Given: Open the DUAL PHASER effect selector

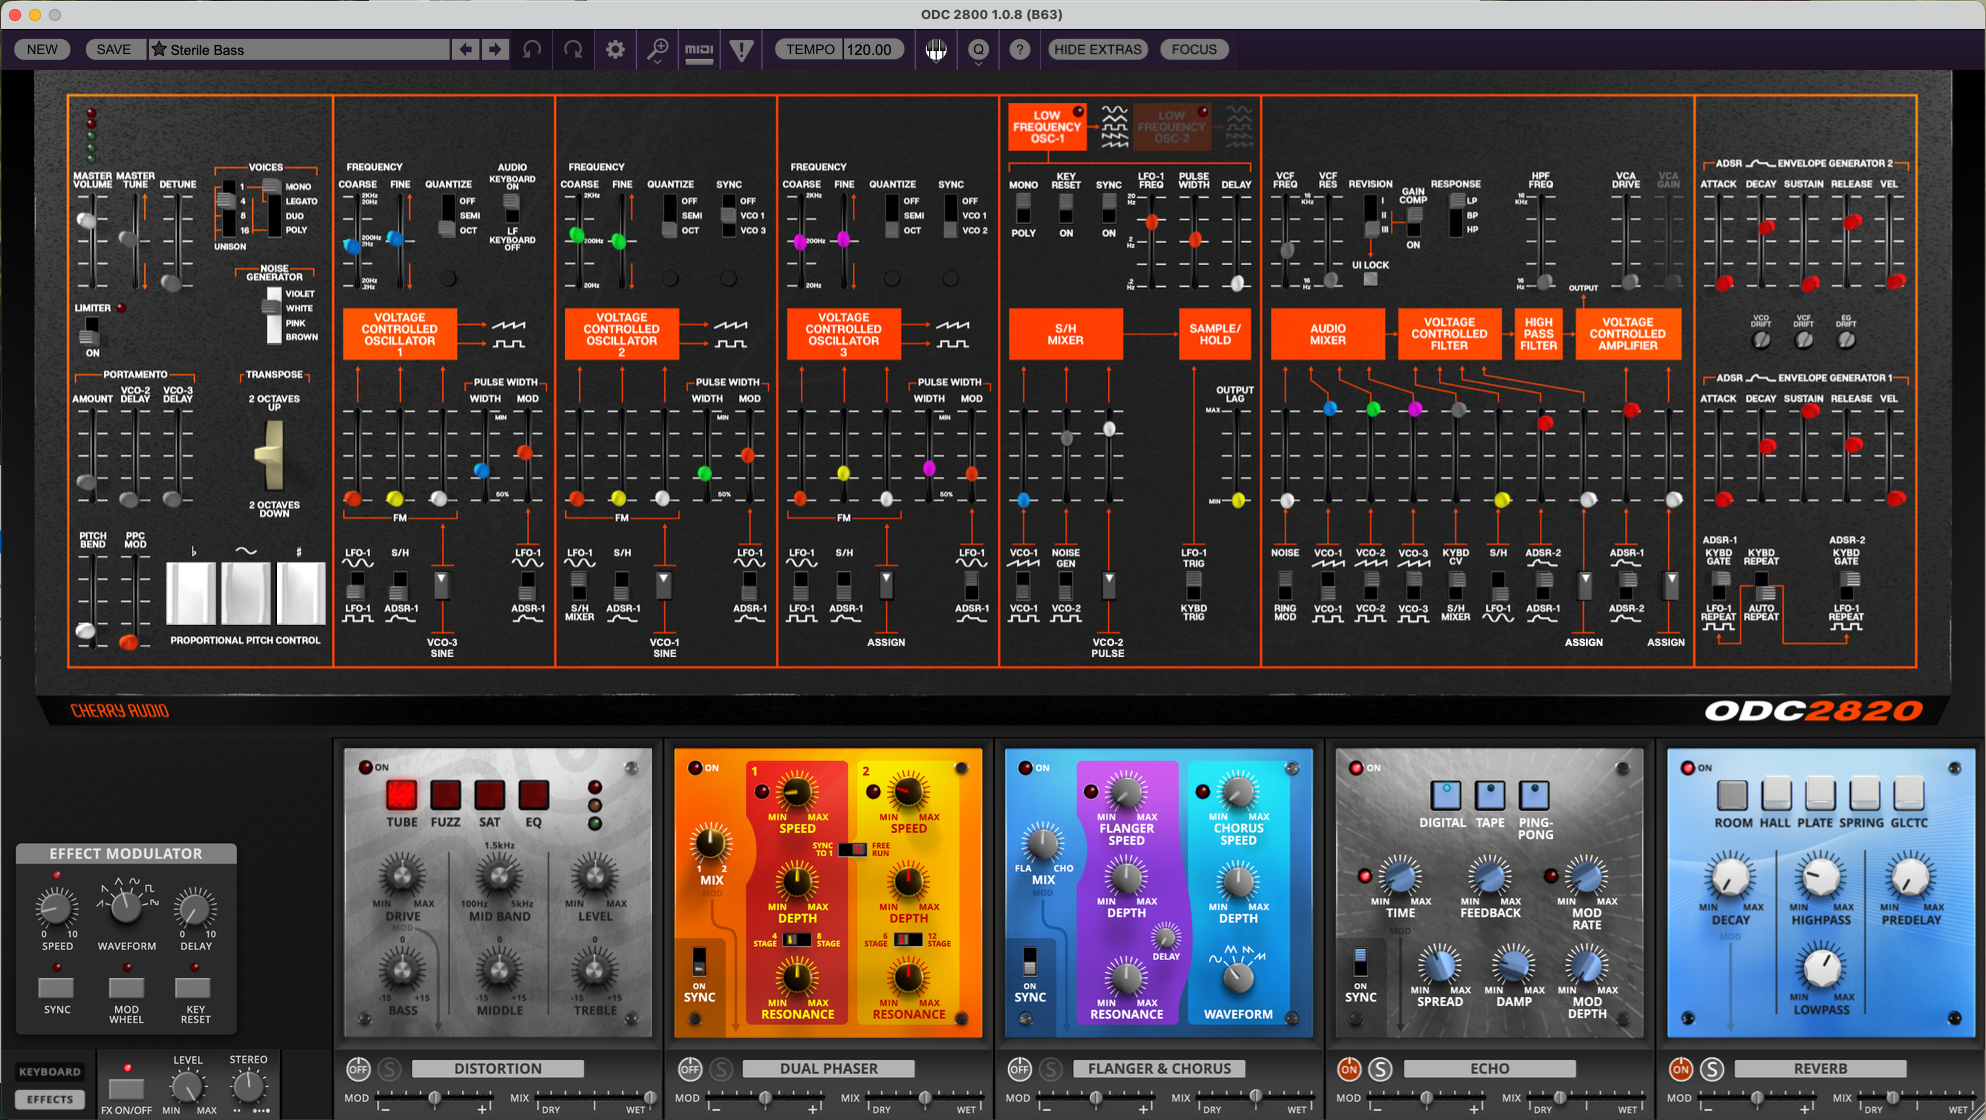Looking at the screenshot, I should (828, 1069).
